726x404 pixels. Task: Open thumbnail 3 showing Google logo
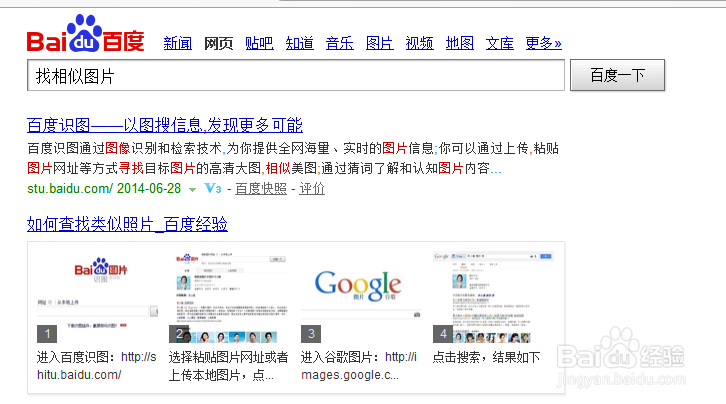(361, 296)
